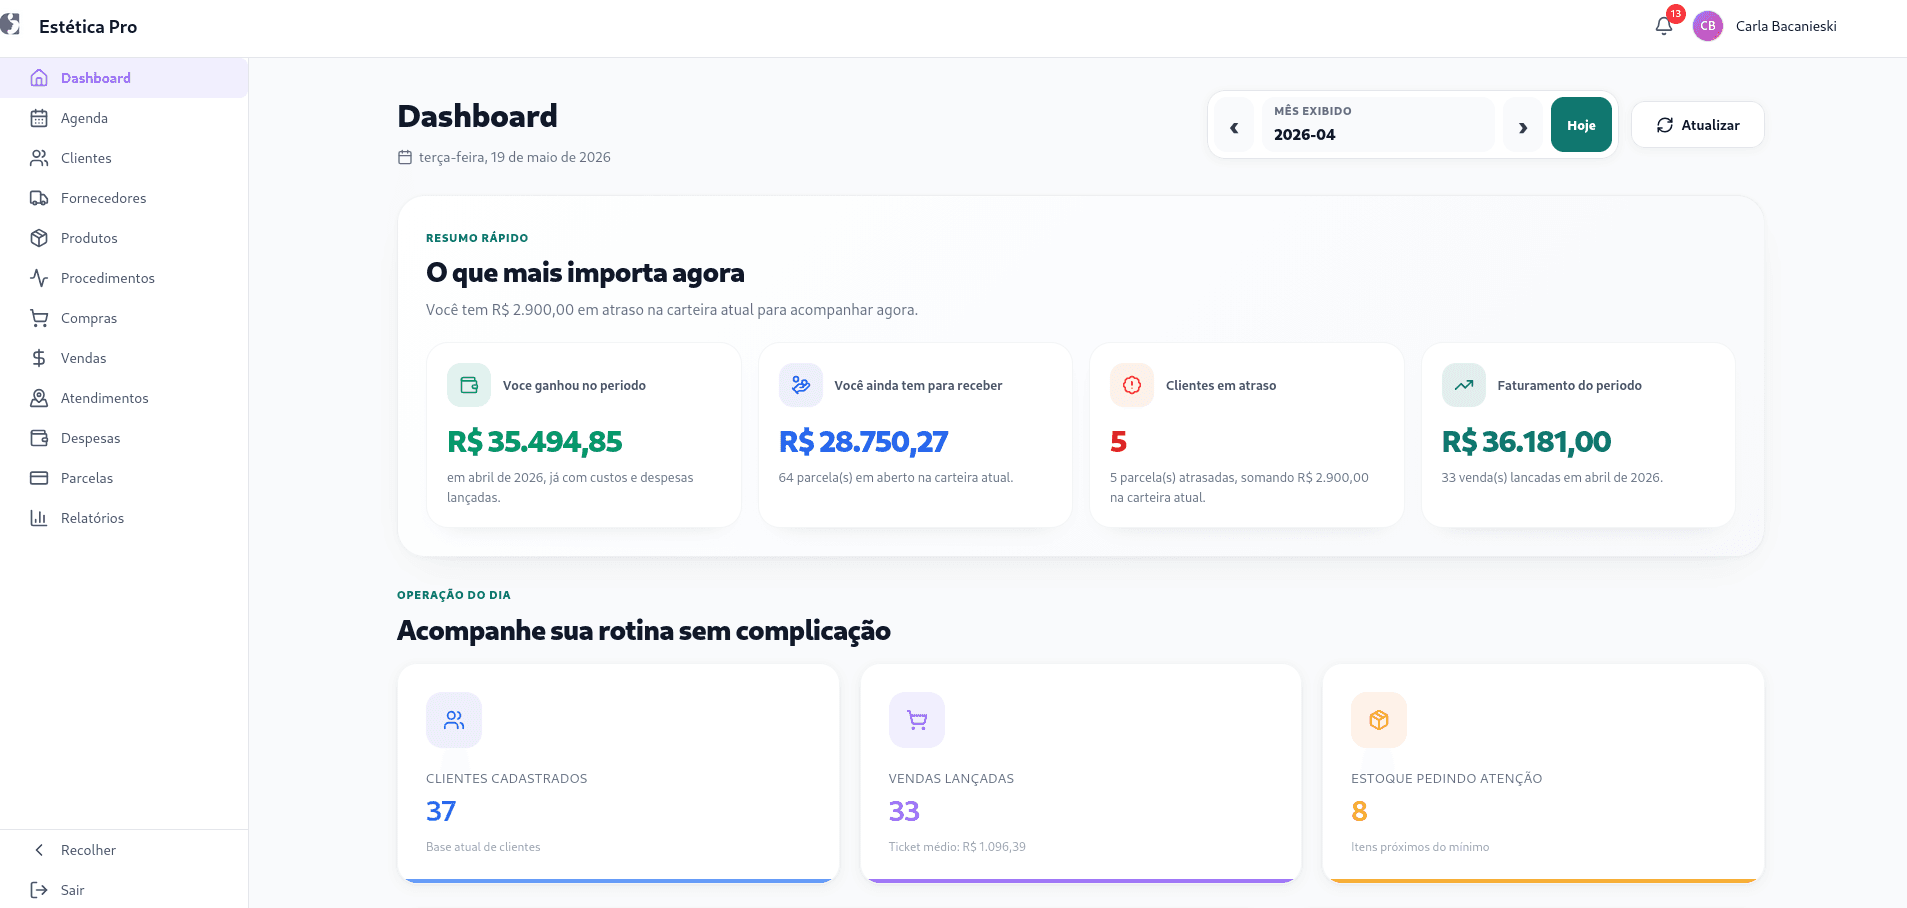The image size is (1907, 908).
Task: Click the Fornecedores truck icon
Action: 39,198
